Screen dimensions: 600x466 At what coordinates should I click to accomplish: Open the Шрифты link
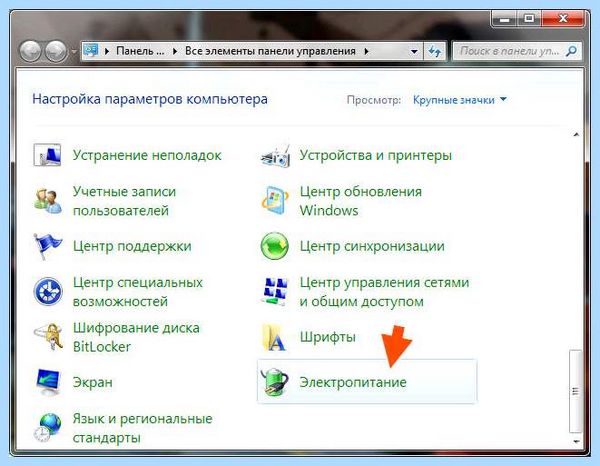coord(328,337)
